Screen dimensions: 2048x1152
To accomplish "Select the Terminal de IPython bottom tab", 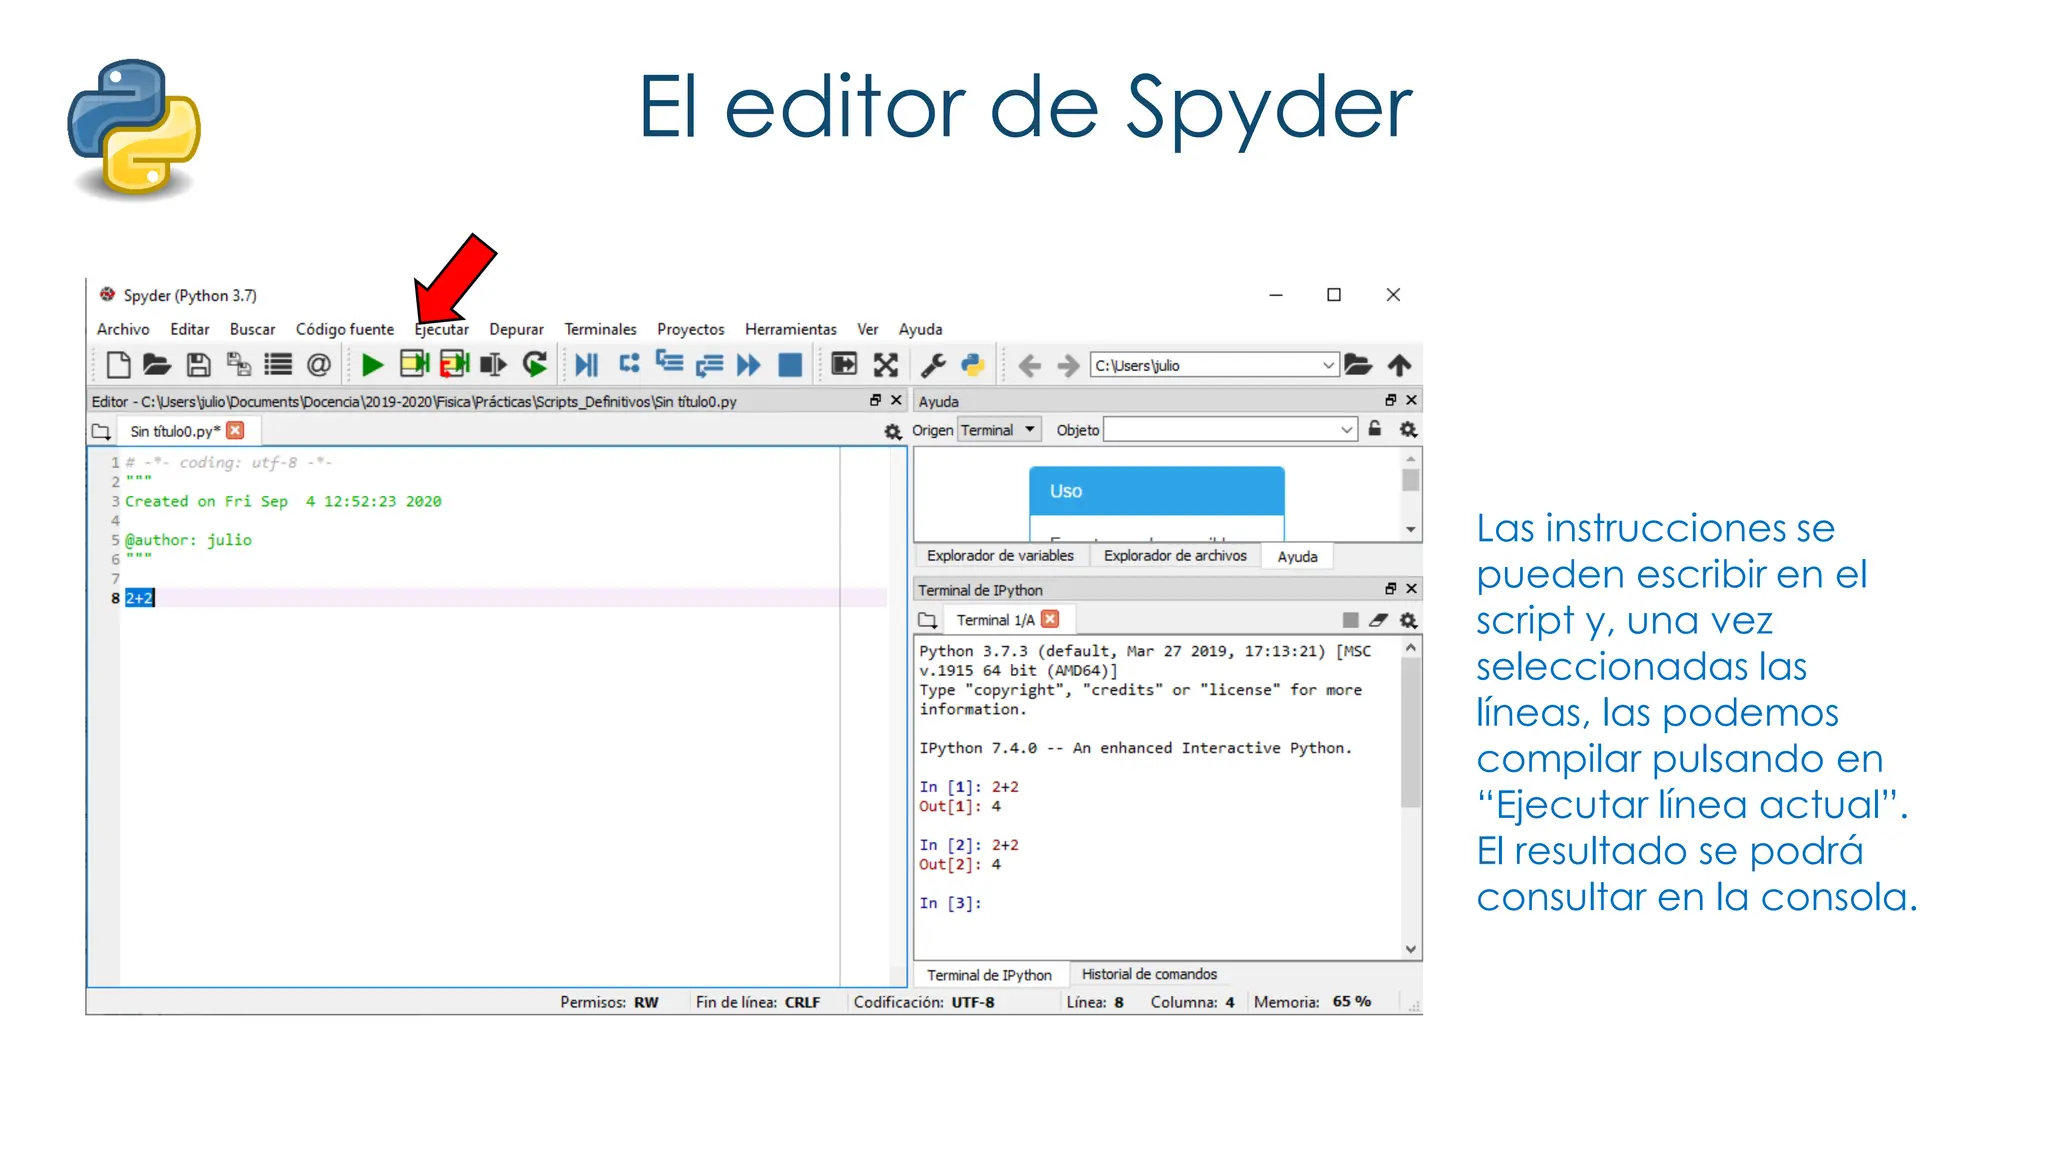I will [x=989, y=975].
